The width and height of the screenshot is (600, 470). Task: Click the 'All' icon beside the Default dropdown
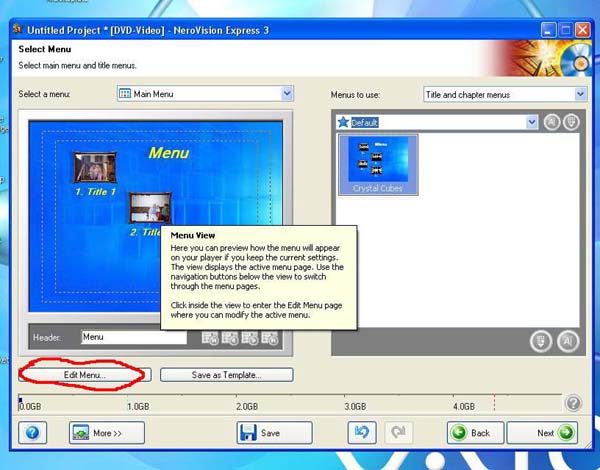click(551, 122)
